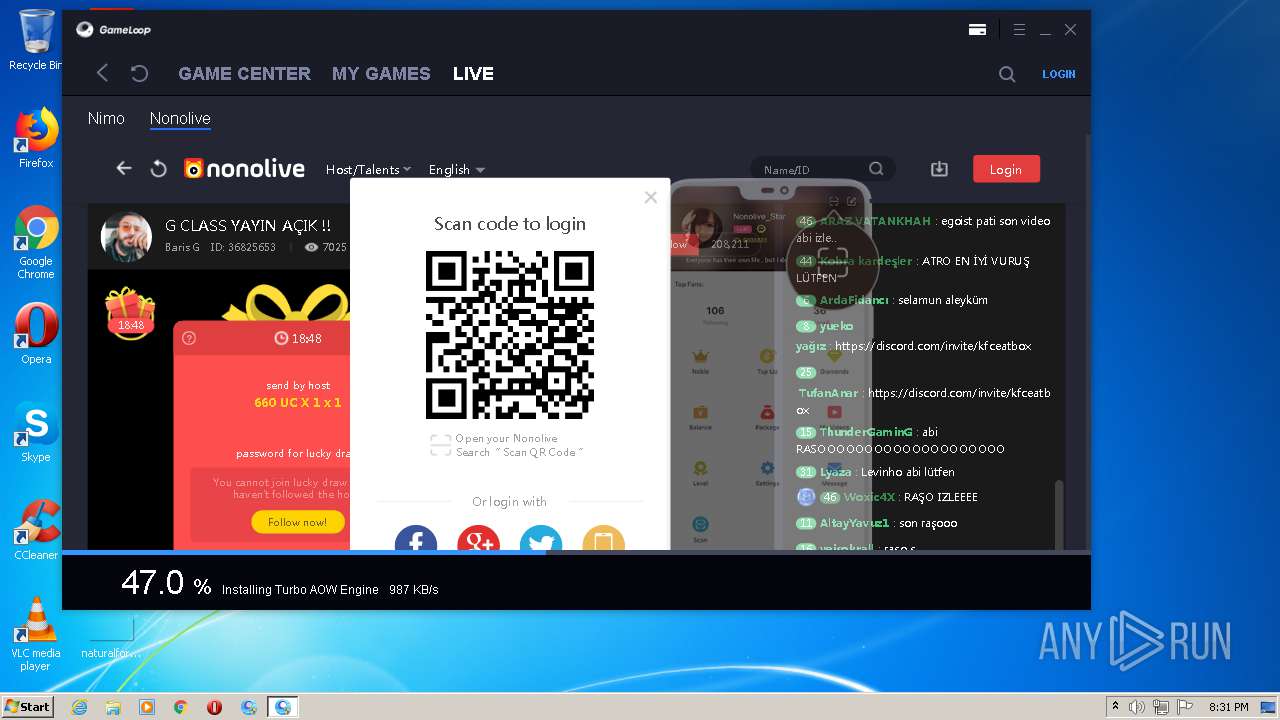Click the QR code image
Screen dimensions: 1280x720
pos(510,335)
